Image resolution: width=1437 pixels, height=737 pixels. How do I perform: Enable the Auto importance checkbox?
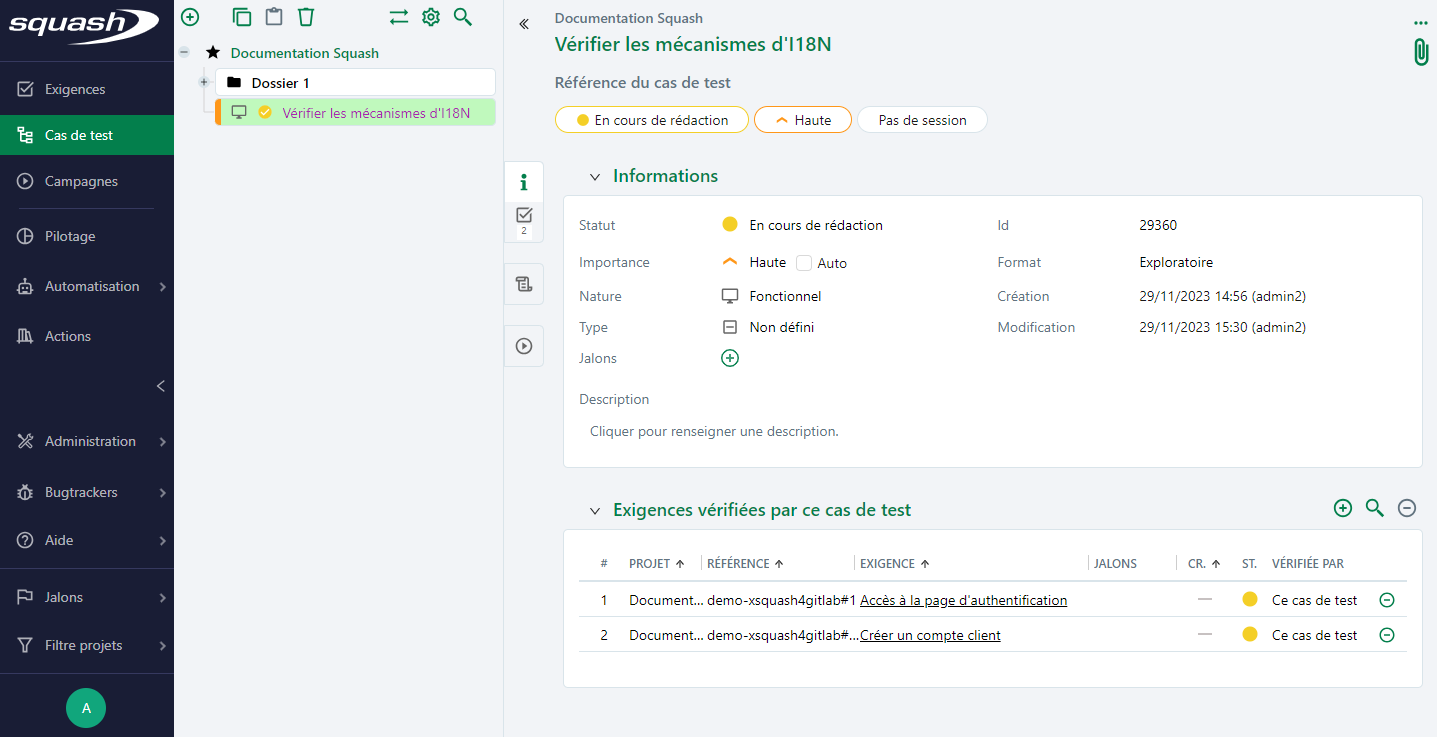pos(804,263)
